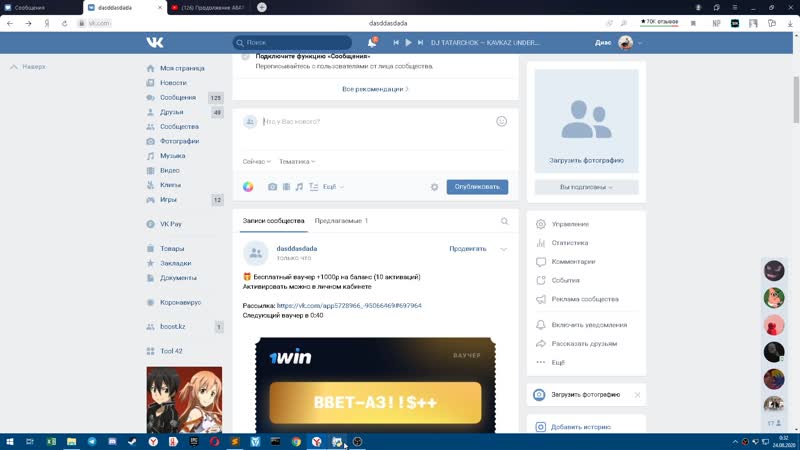Image resolution: width=800 pixels, height=450 pixels.
Task: Open the post settings gear icon
Action: point(434,187)
